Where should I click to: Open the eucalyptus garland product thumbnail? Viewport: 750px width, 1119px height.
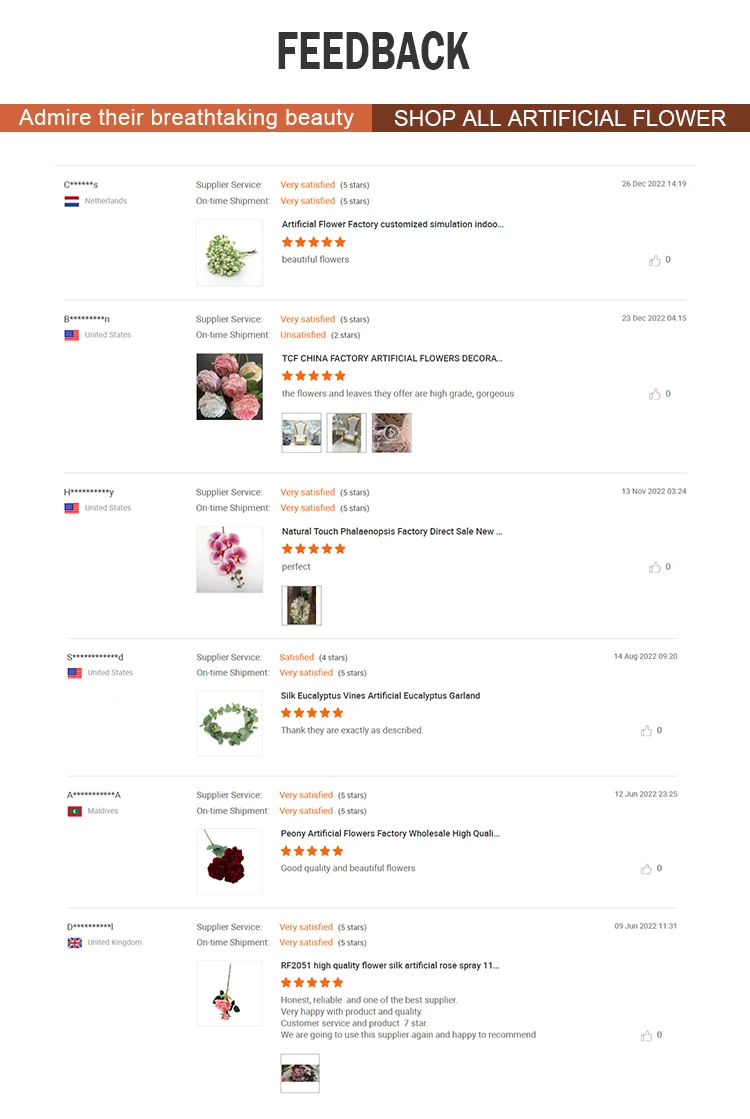tap(230, 723)
